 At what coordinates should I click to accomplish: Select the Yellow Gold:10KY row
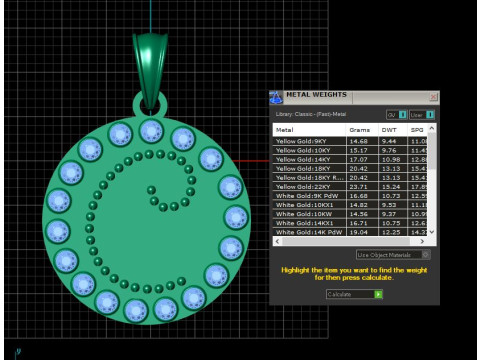(350, 150)
